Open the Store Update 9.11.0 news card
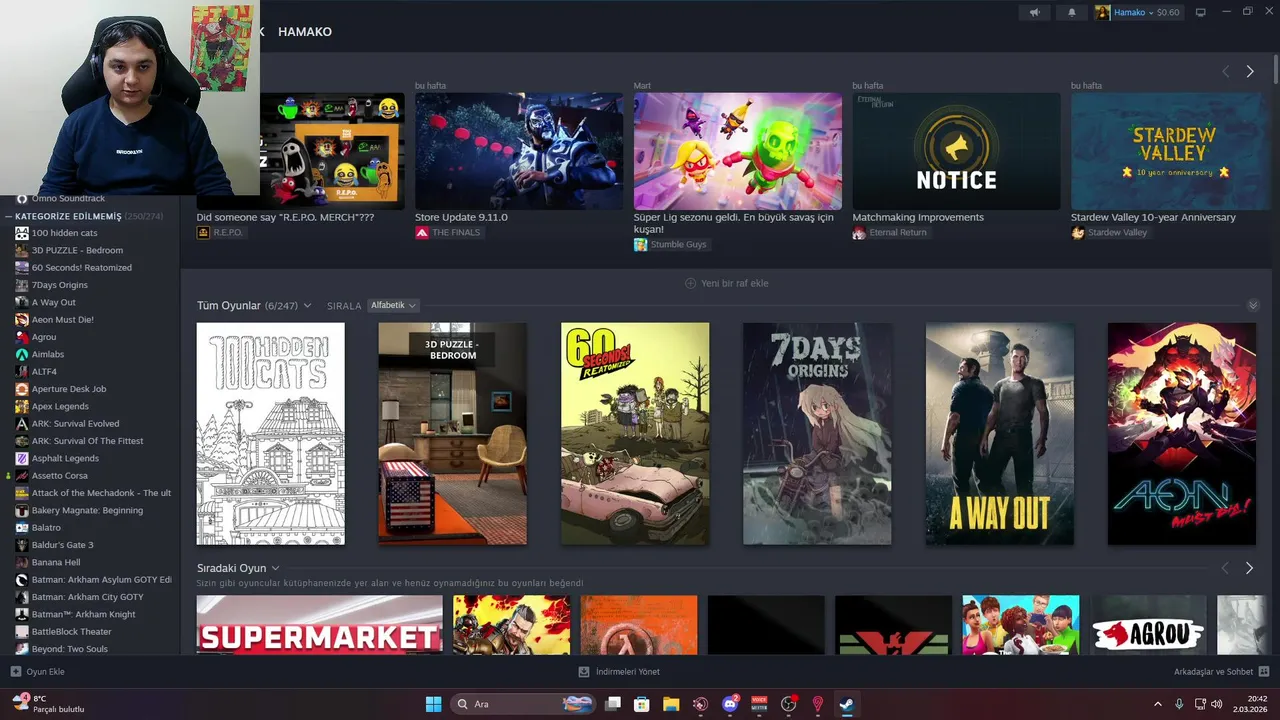Image resolution: width=1280 pixels, height=720 pixels. (519, 151)
